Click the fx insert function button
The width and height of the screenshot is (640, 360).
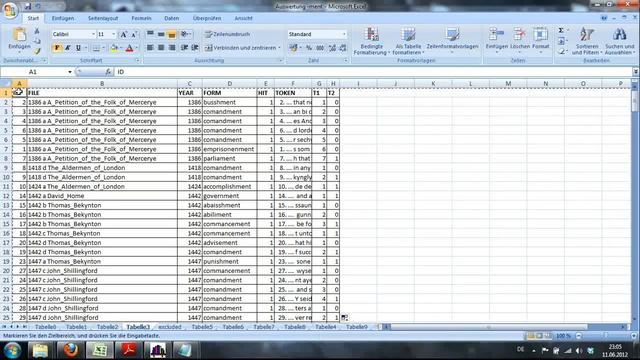click(108, 72)
